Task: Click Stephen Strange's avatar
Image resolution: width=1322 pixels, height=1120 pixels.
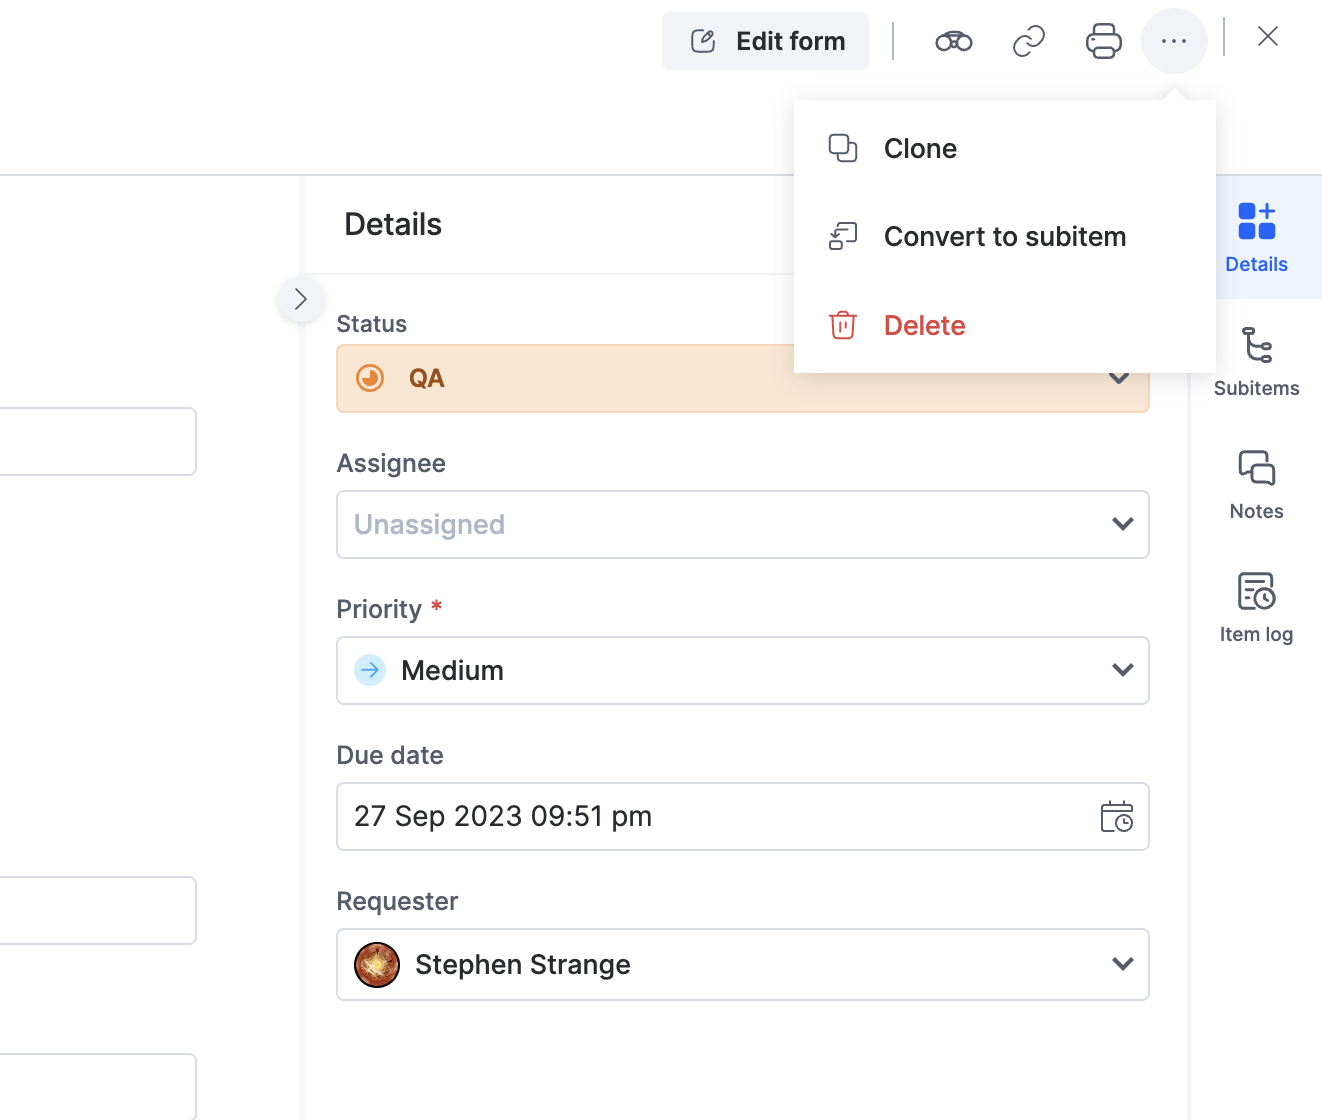Action: [x=377, y=965]
